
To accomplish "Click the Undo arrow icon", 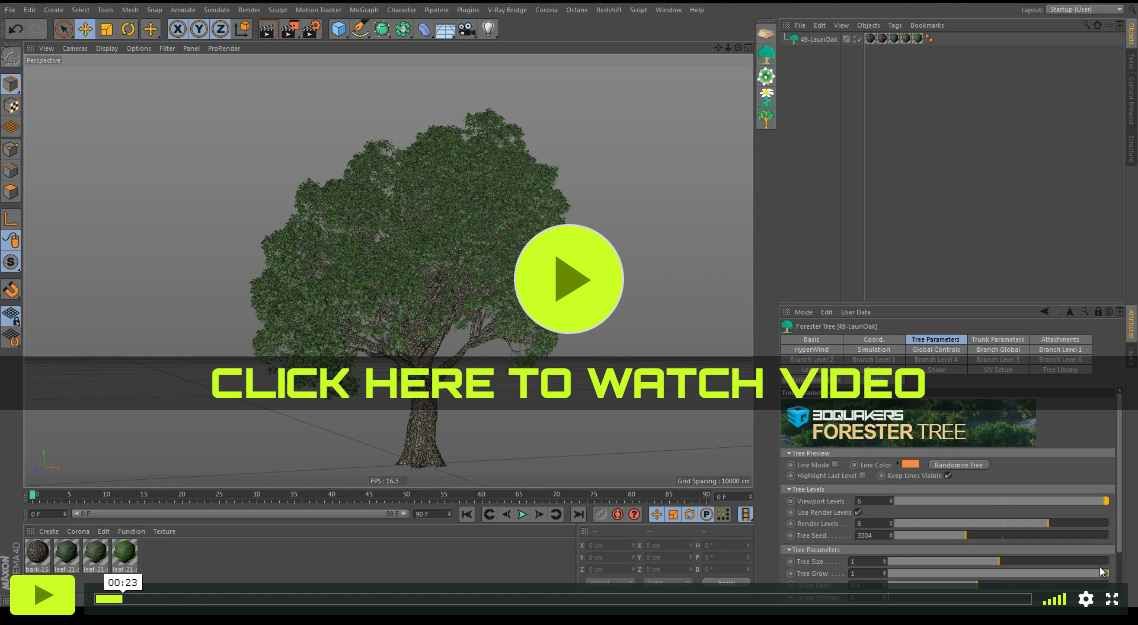I will (x=15, y=29).
